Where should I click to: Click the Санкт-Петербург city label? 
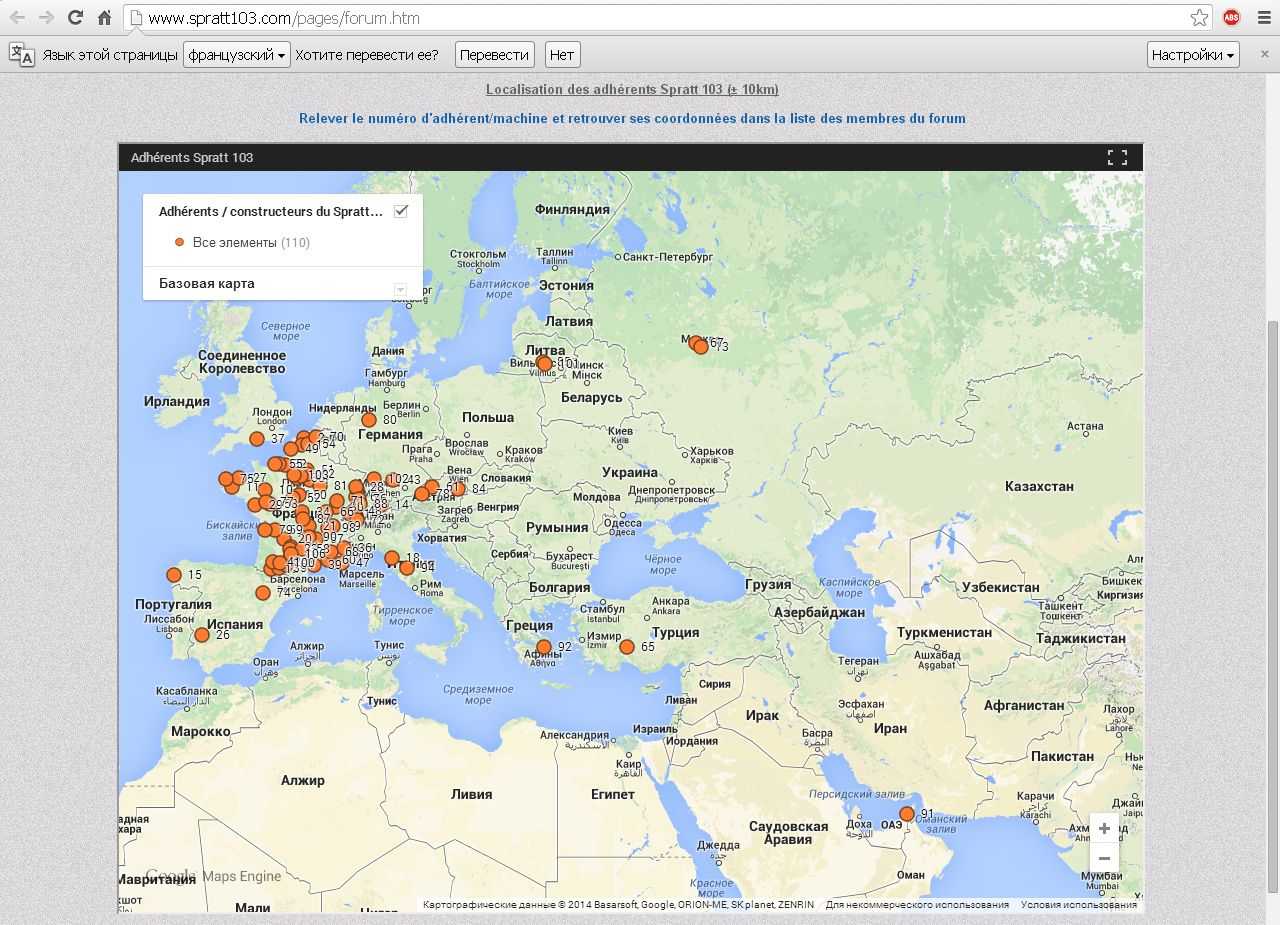(x=667, y=257)
